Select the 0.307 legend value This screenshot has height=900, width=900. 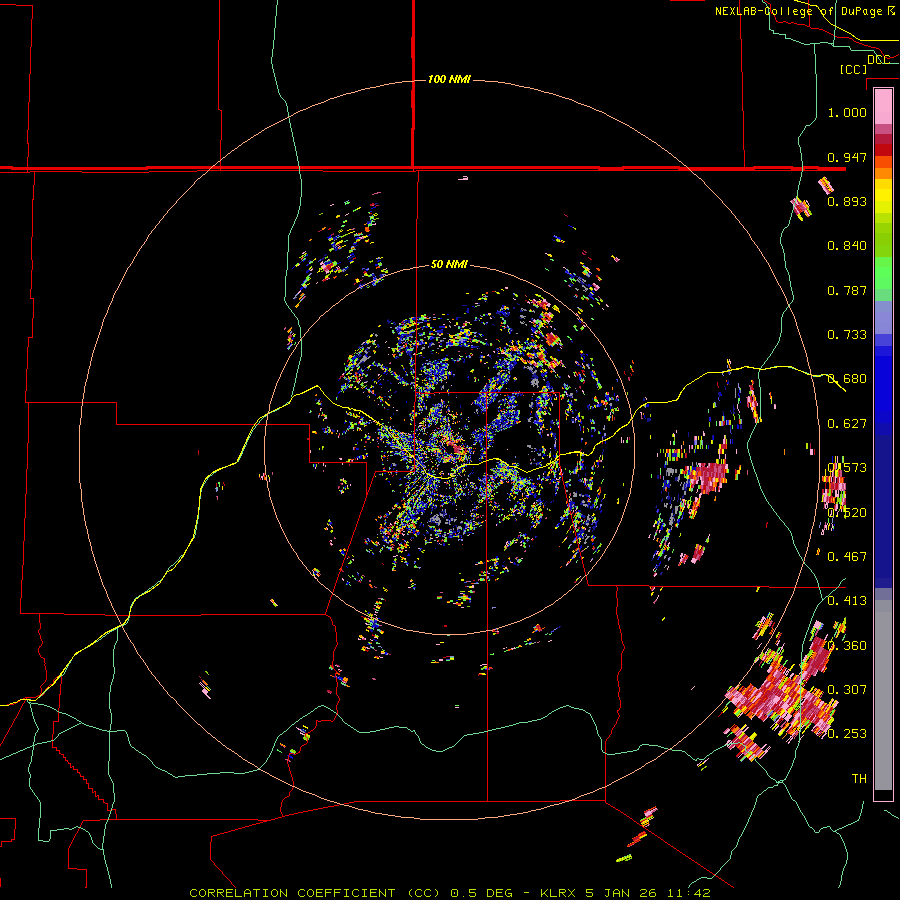[x=847, y=690]
